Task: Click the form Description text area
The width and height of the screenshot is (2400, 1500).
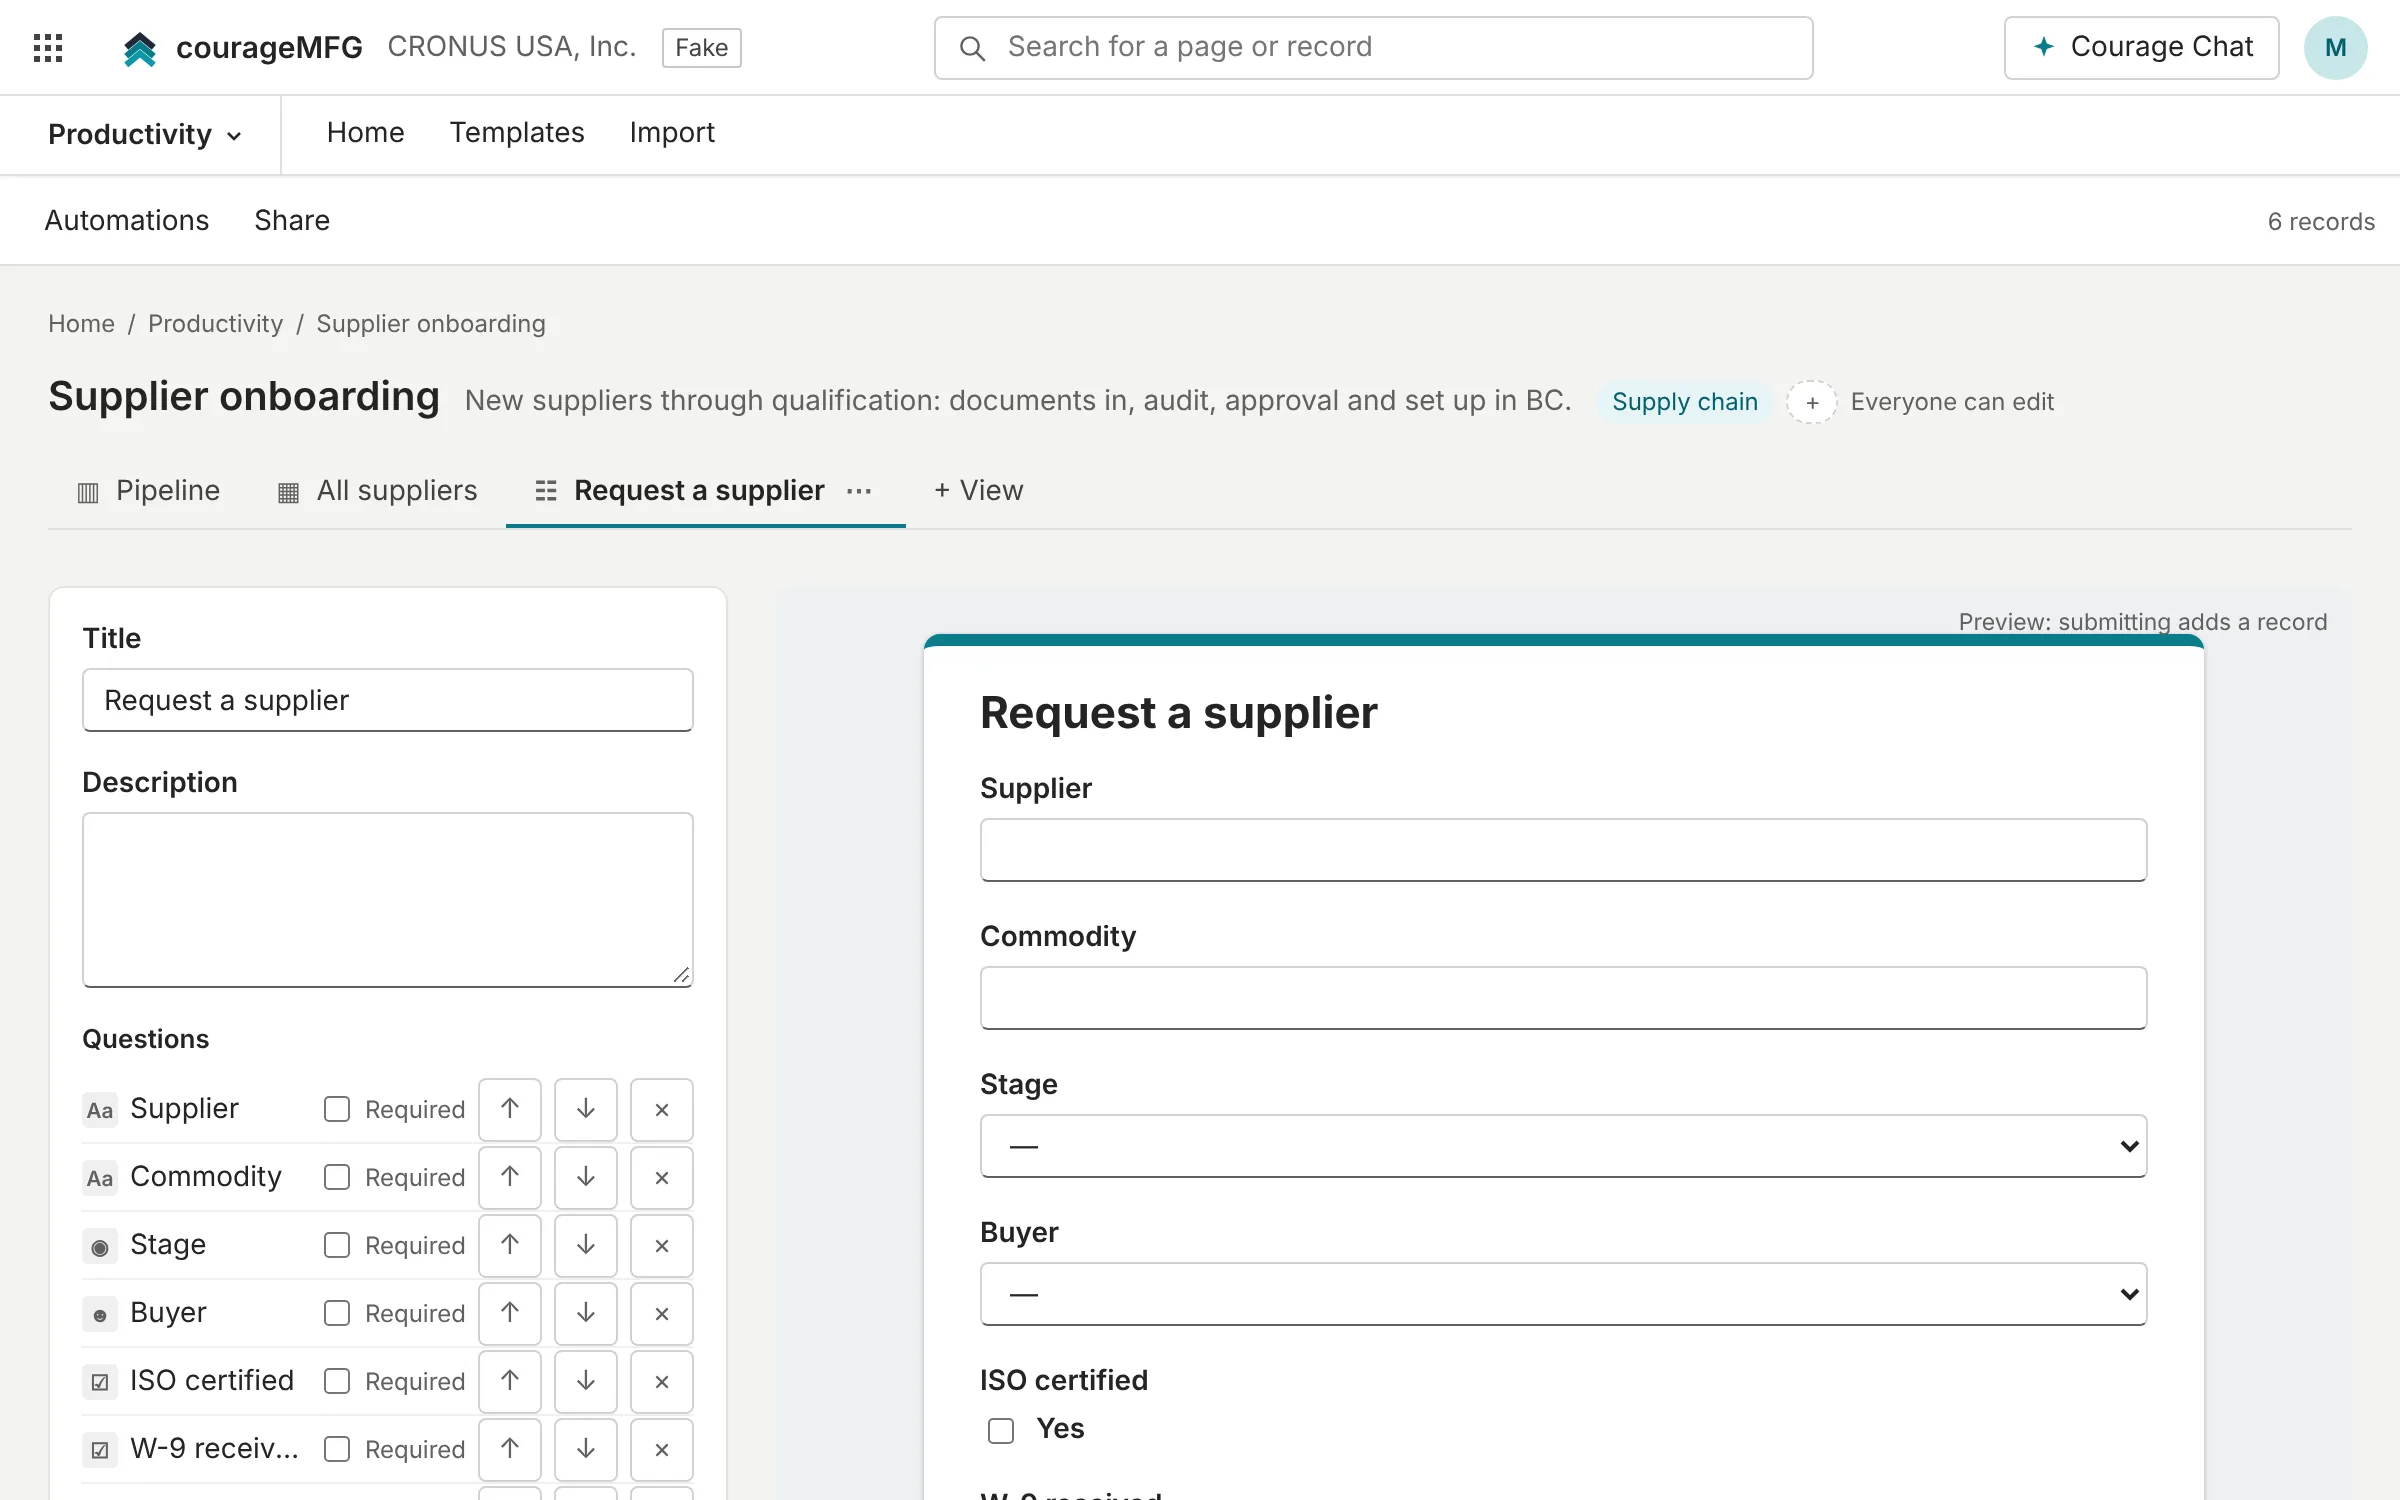Action: click(x=388, y=900)
